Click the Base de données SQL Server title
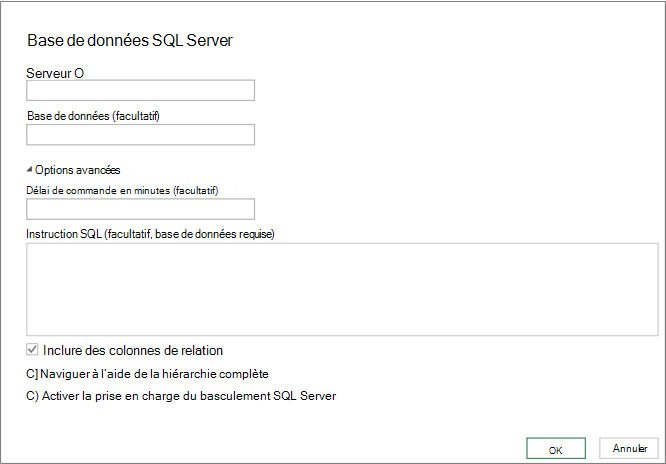The width and height of the screenshot is (666, 464). [x=130, y=40]
